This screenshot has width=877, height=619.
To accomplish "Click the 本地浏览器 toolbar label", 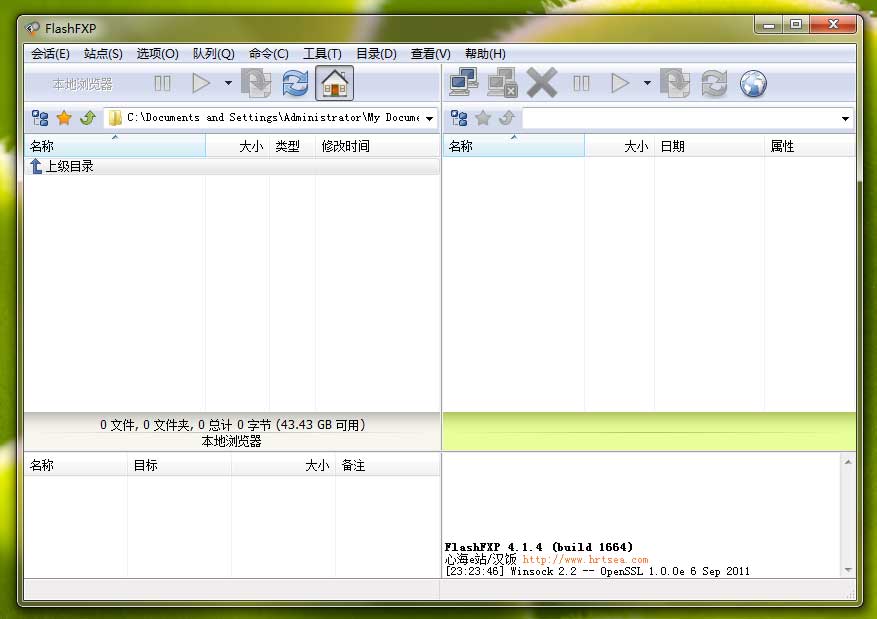I will (x=82, y=84).
